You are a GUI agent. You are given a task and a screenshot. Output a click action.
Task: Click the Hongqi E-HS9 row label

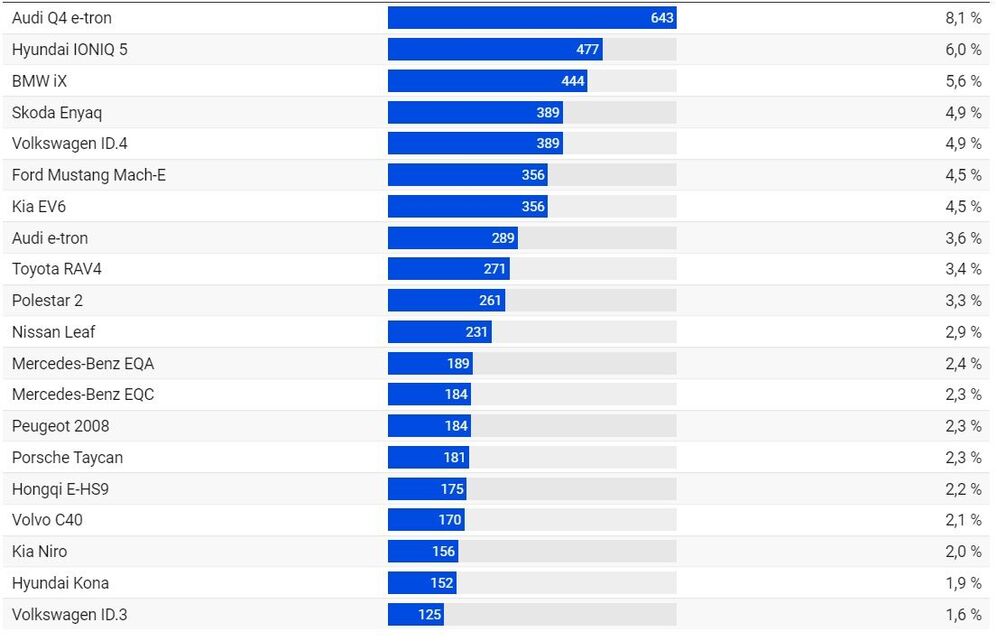pyautogui.click(x=59, y=489)
